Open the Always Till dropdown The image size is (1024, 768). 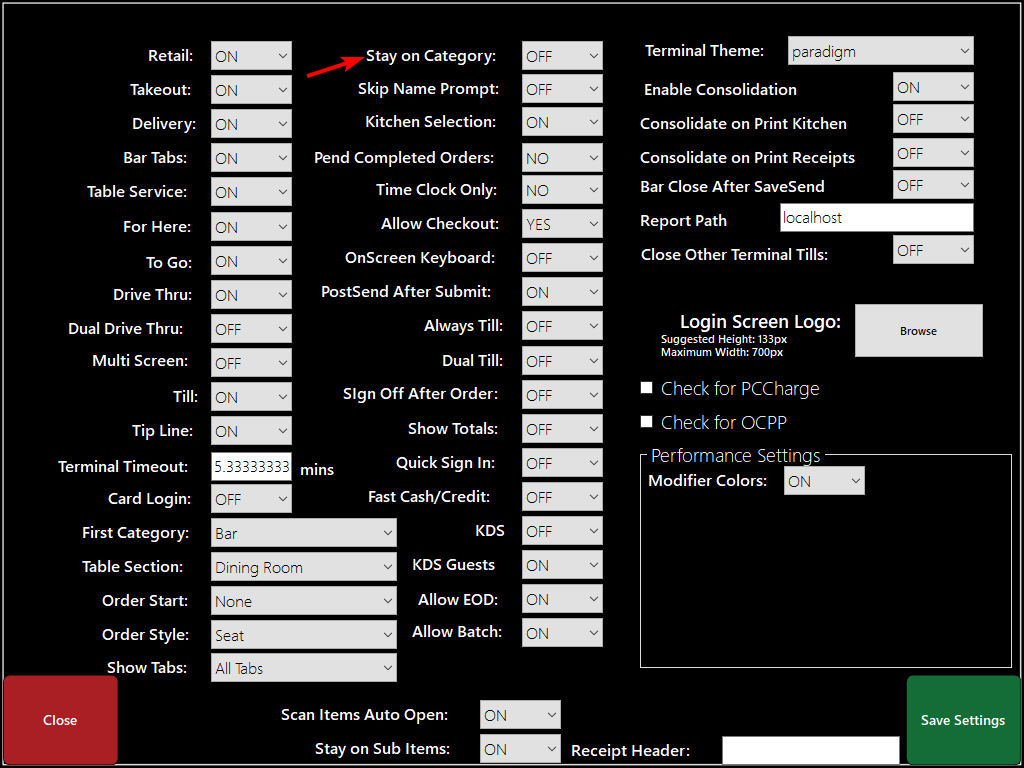562,326
